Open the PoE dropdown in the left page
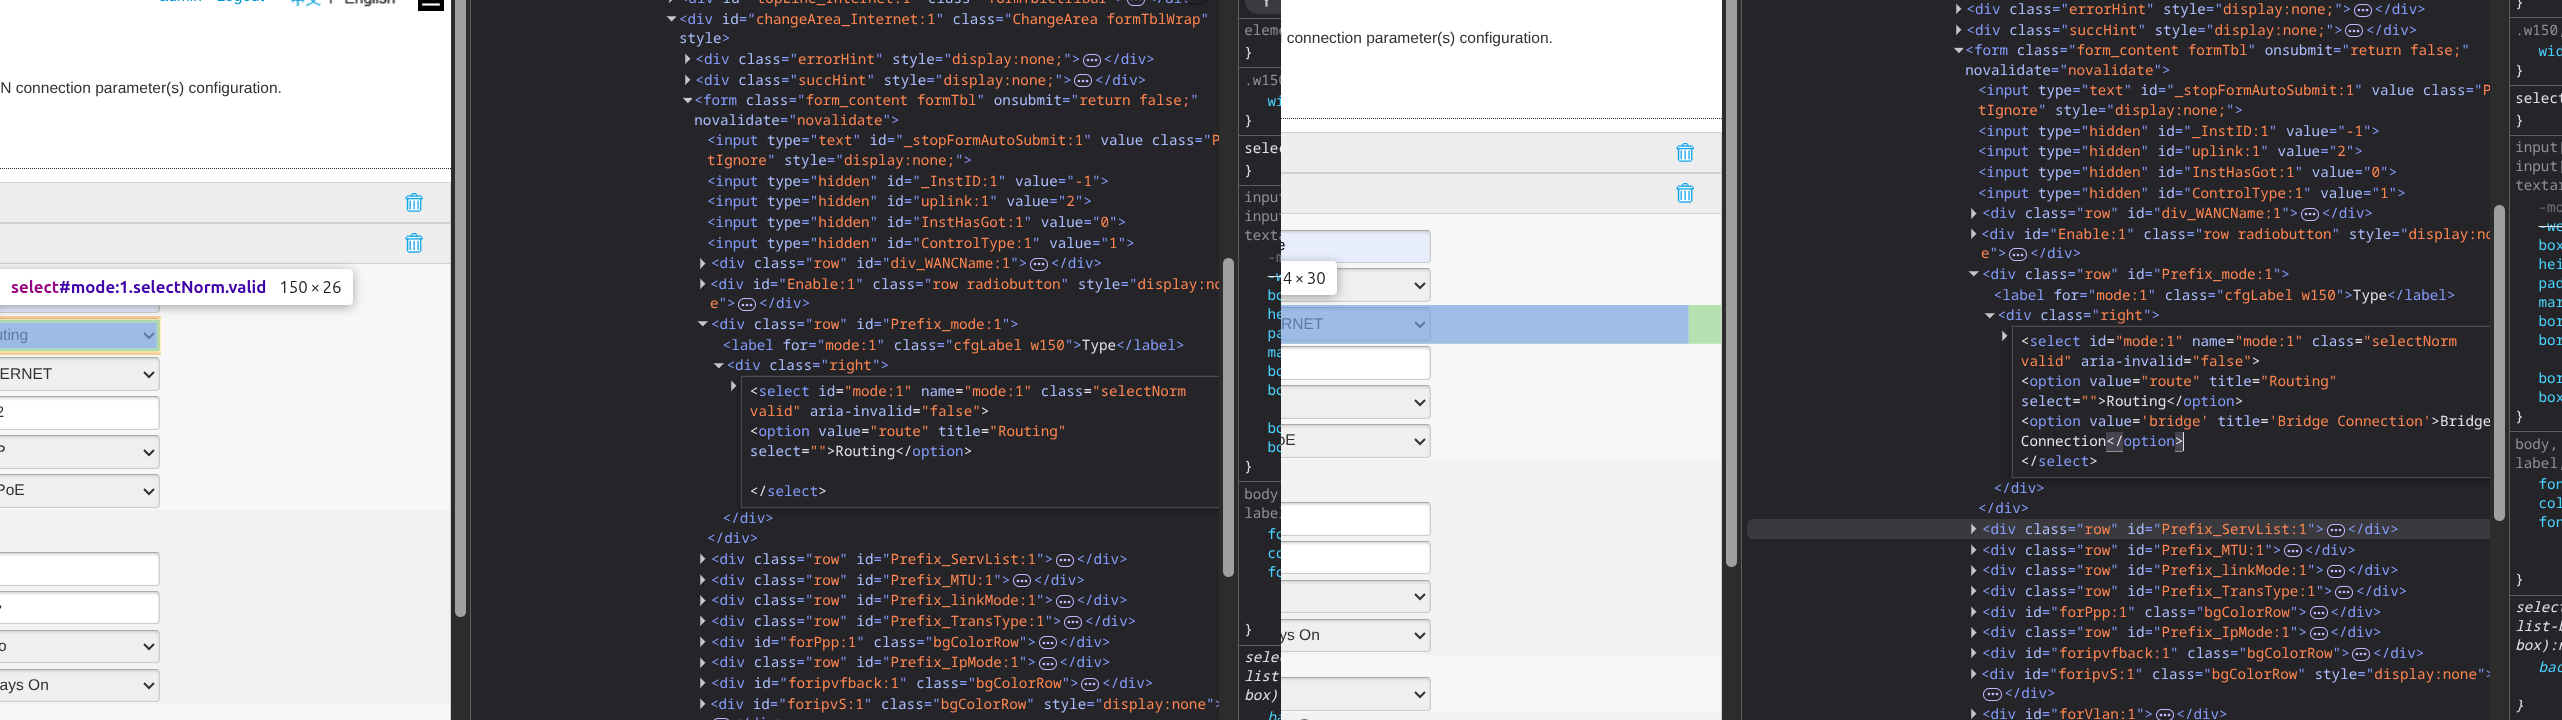This screenshot has width=2562, height=720. coord(78,491)
